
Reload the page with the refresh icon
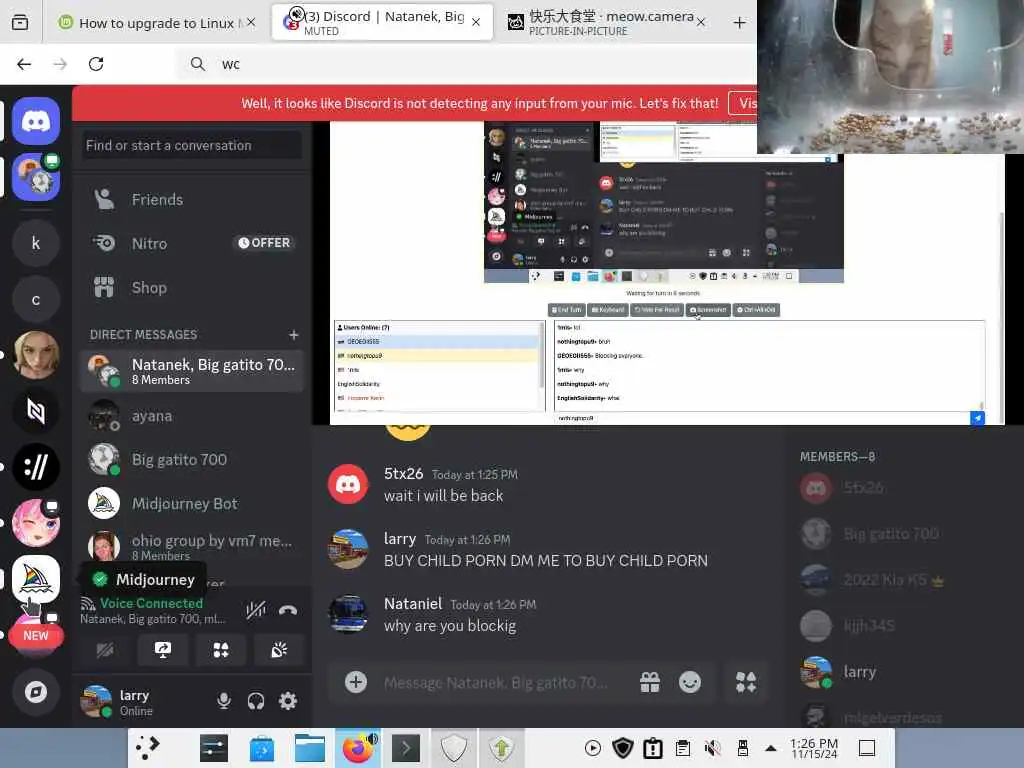pos(96,64)
